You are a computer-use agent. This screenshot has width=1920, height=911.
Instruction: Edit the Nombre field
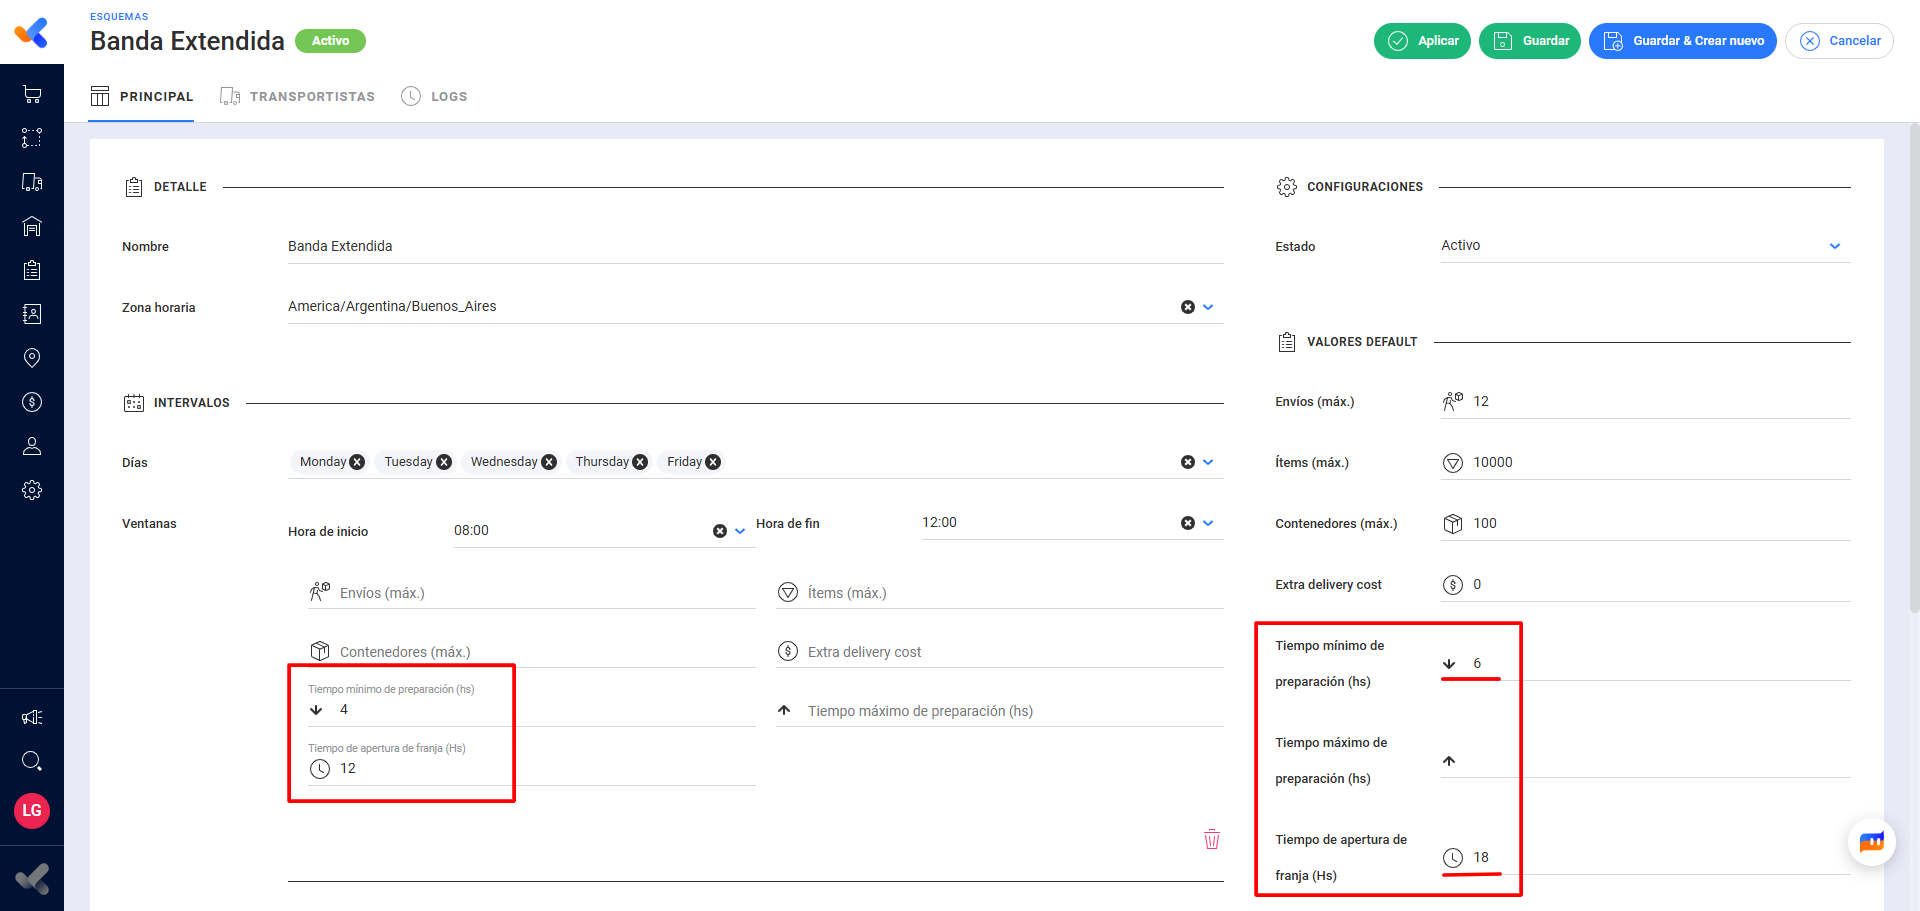755,246
